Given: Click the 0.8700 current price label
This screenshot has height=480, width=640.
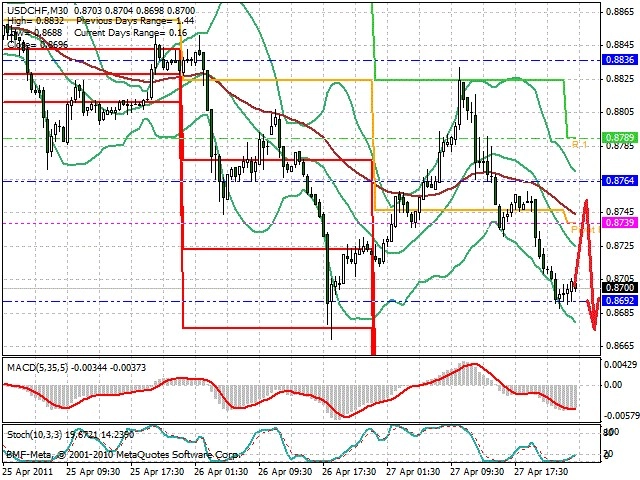Looking at the screenshot, I should click(x=620, y=288).
